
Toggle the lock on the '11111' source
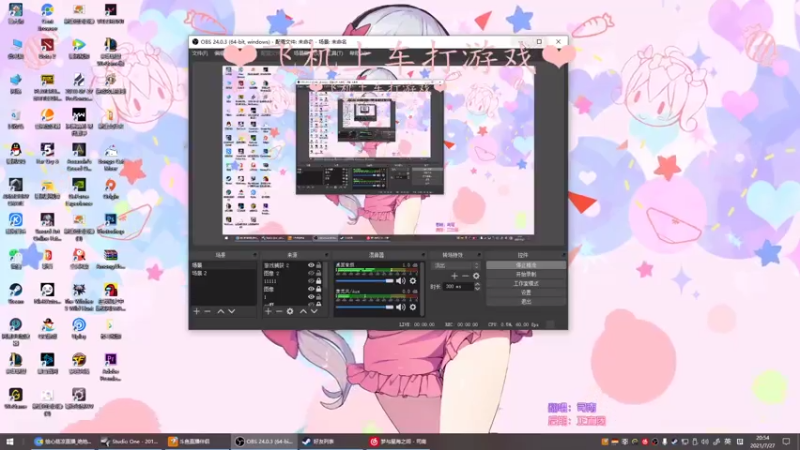(x=318, y=281)
